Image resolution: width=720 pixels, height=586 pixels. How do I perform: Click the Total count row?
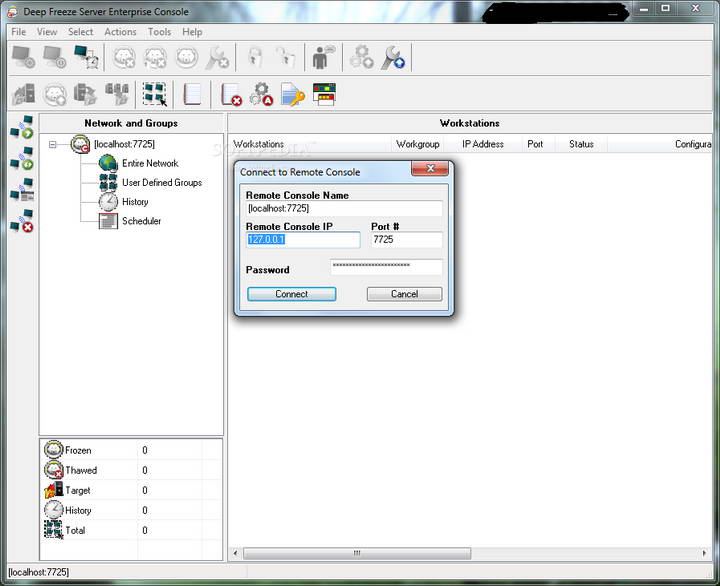click(x=132, y=530)
